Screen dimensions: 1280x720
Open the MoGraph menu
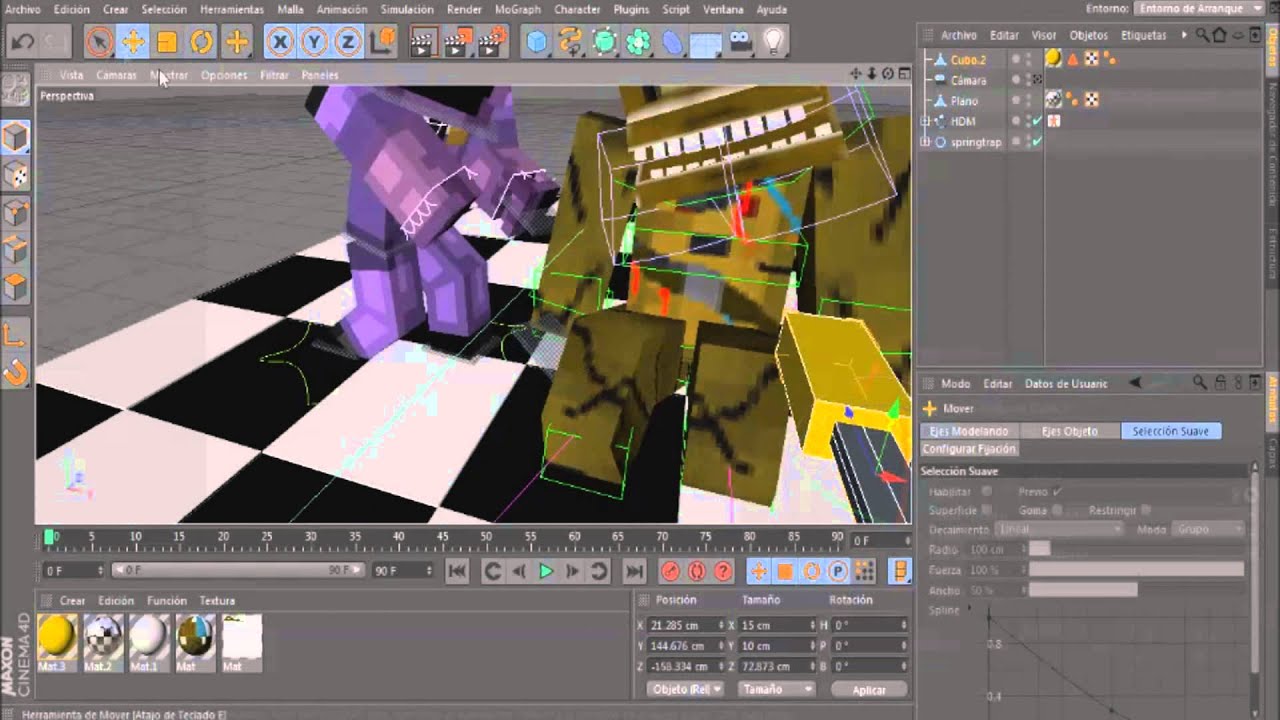(517, 9)
